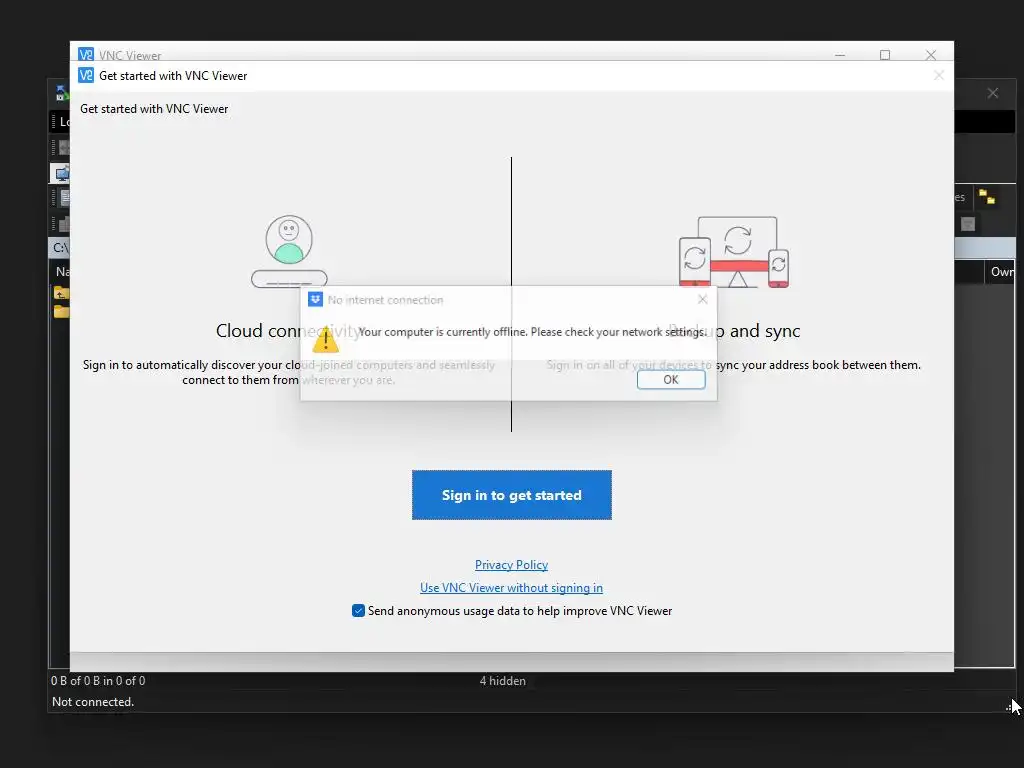Close the No internet connection dialog
The image size is (1024, 768).
pyautogui.click(x=702, y=299)
